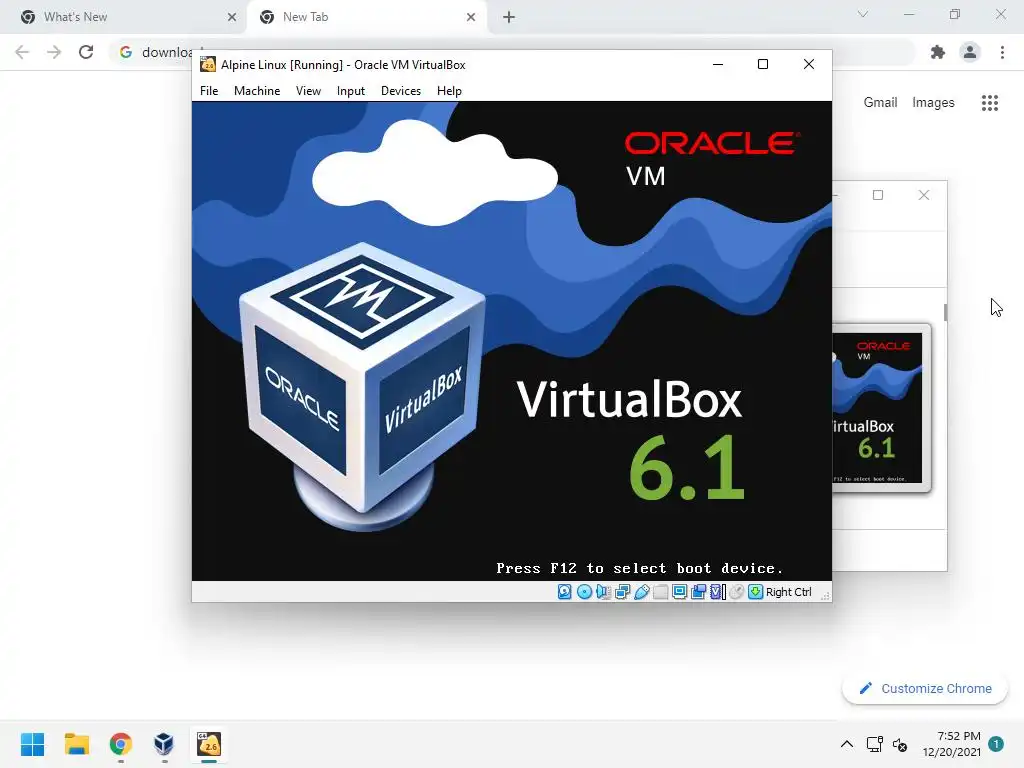This screenshot has height=768, width=1024.
Task: Close the New Tab tab
Action: click(x=471, y=17)
